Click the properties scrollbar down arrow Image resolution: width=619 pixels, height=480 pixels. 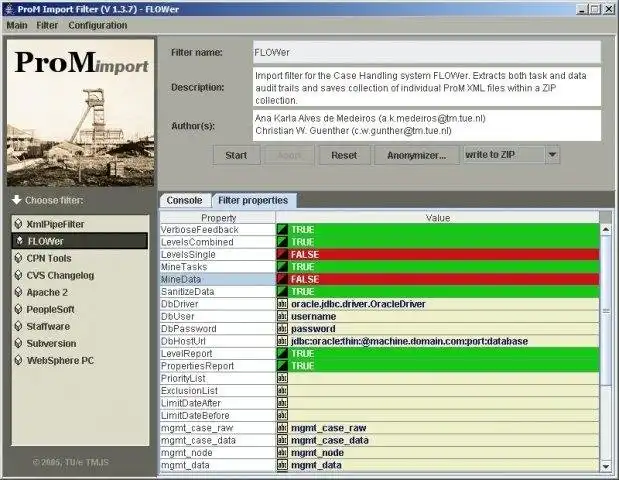coord(606,466)
